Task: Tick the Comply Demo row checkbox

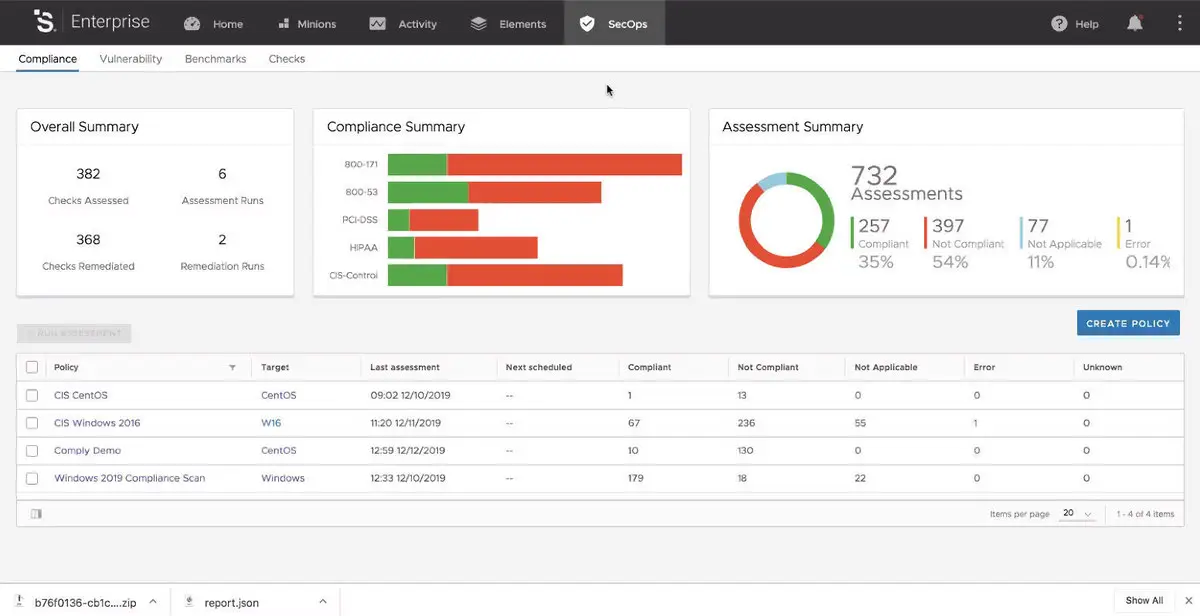Action: [x=32, y=451]
